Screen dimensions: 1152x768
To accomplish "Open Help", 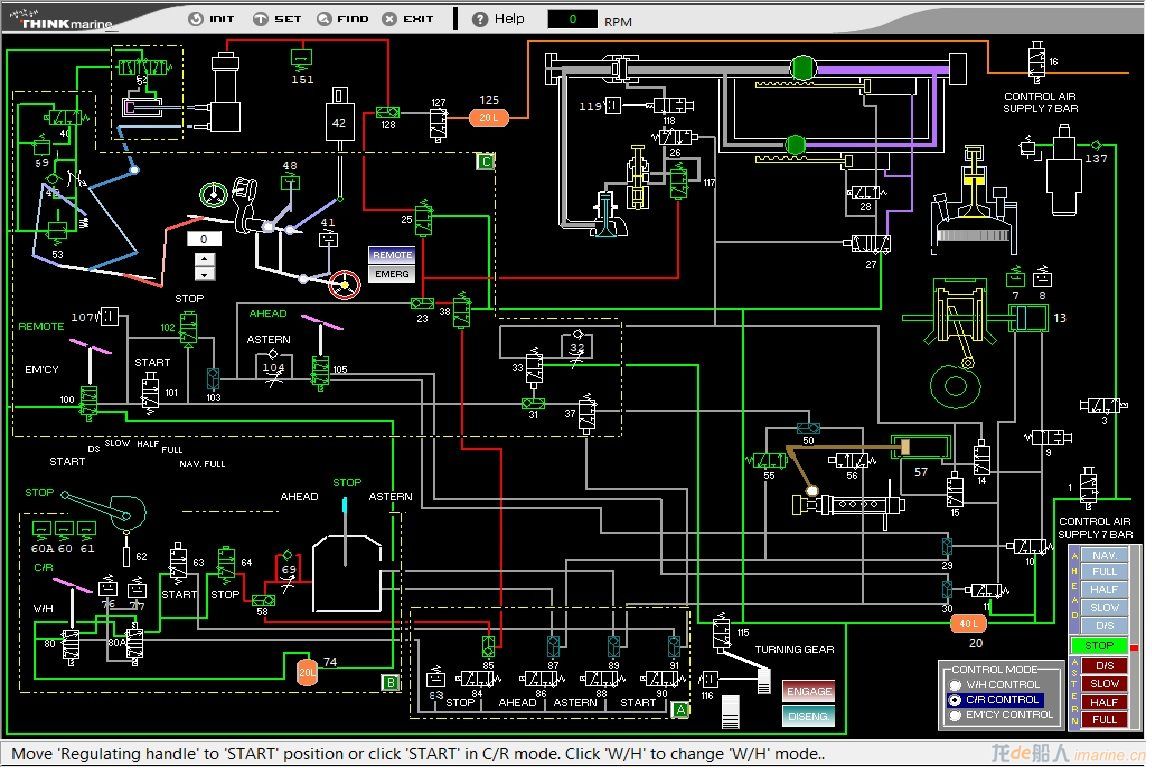I will pos(499,18).
